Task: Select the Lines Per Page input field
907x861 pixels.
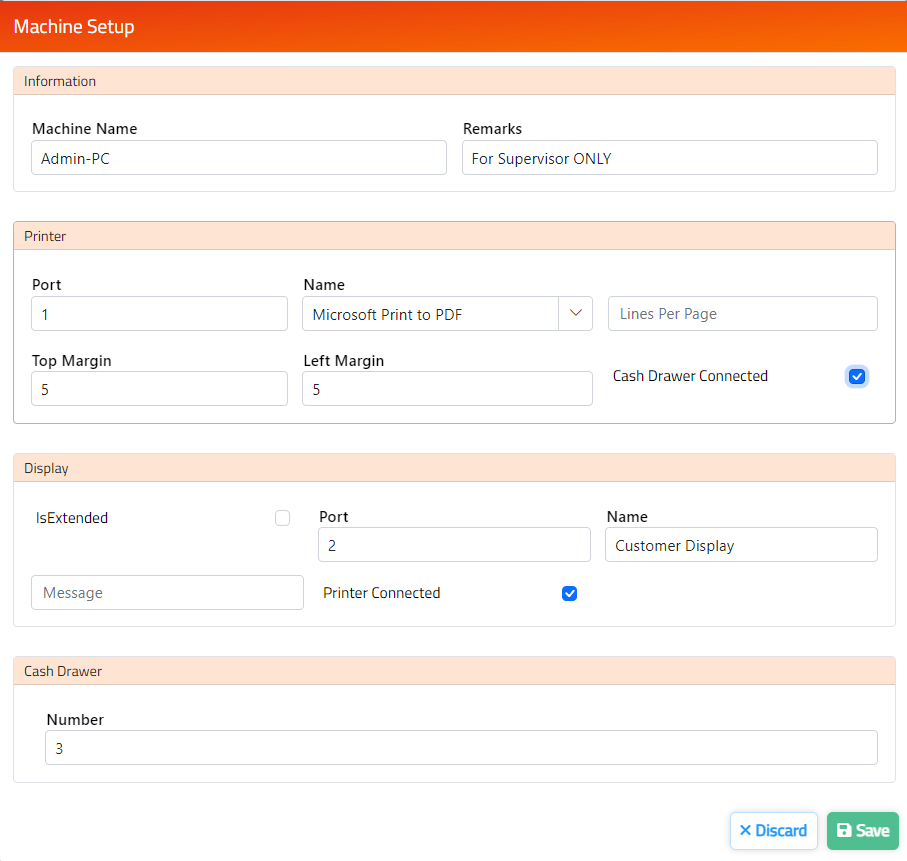Action: [x=742, y=313]
